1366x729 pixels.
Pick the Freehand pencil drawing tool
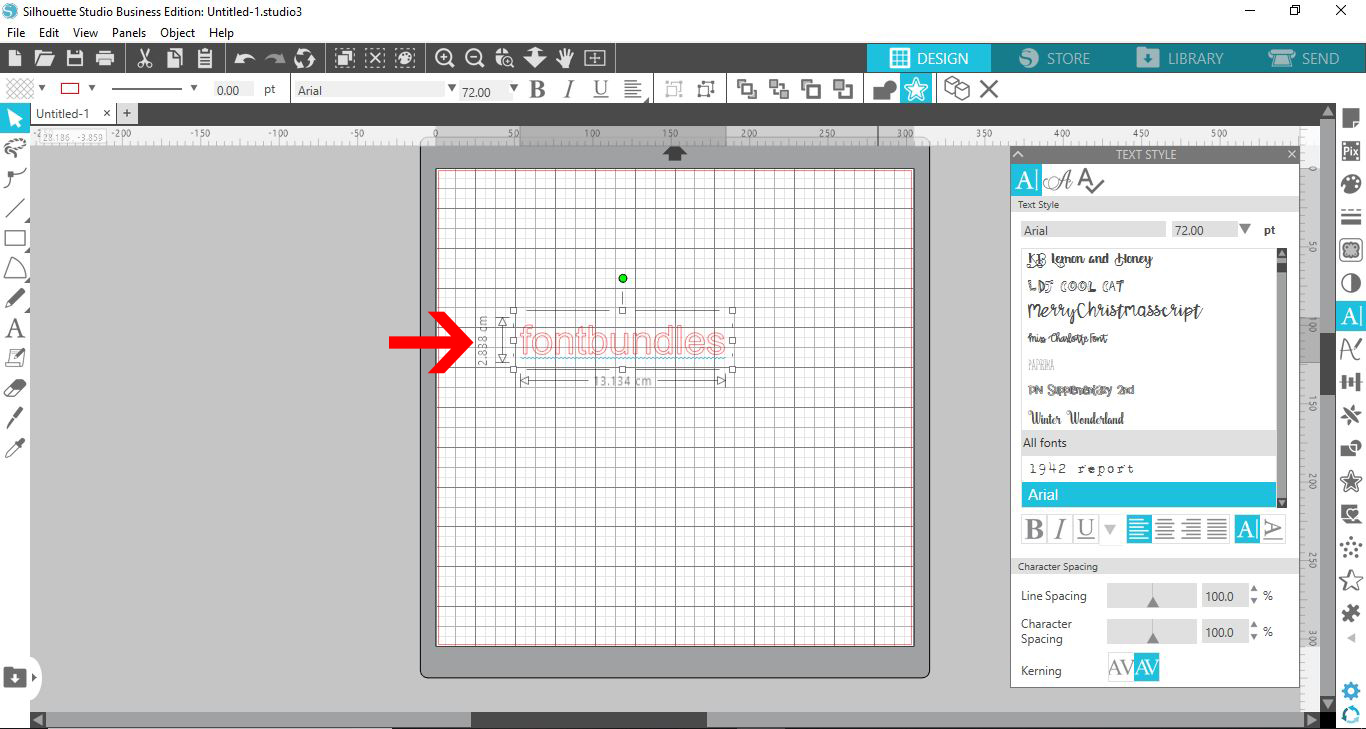click(15, 298)
